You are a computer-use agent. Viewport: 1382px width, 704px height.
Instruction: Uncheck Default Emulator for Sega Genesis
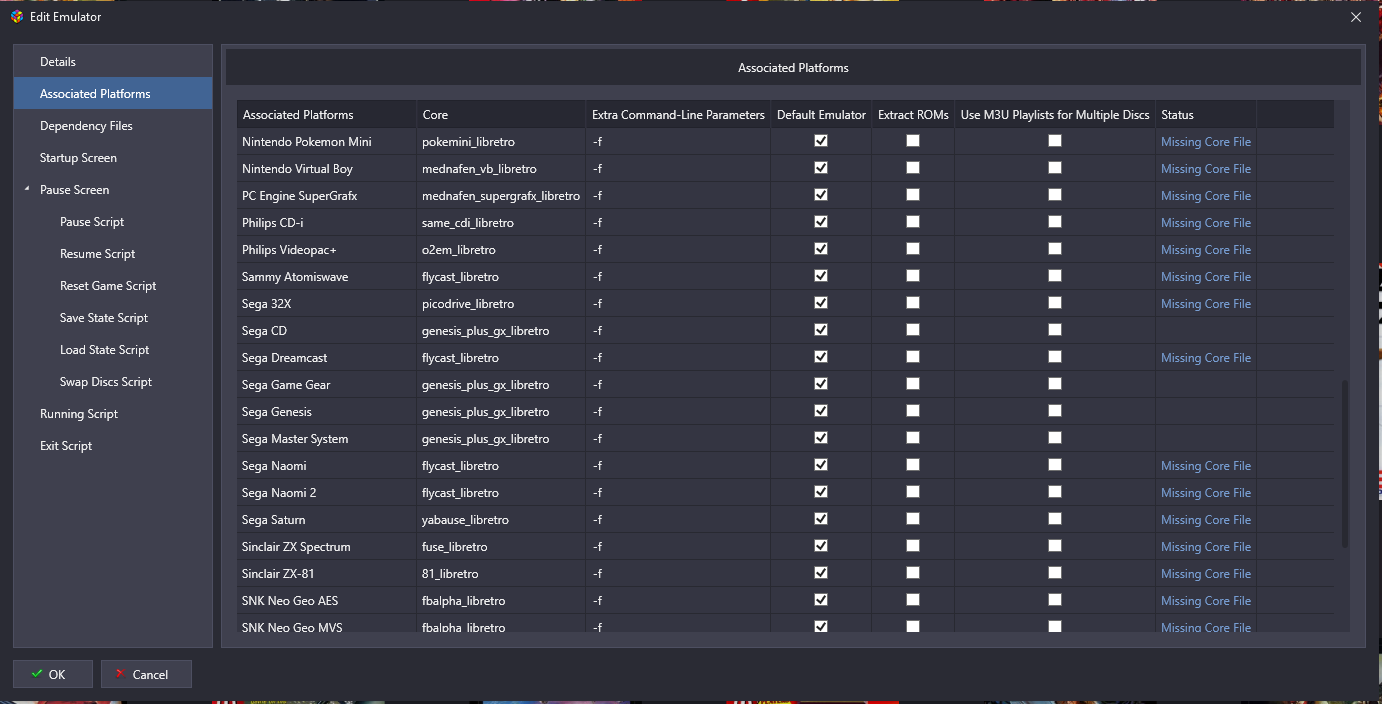pyautogui.click(x=821, y=411)
